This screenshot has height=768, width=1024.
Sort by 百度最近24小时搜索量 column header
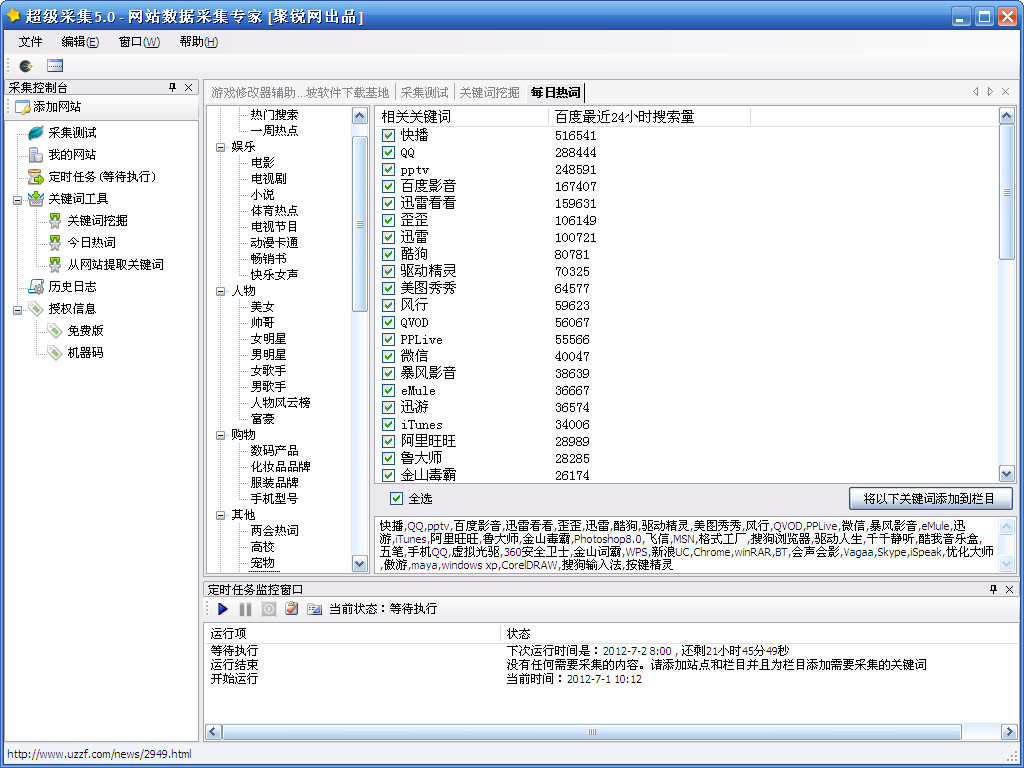[x=650, y=117]
